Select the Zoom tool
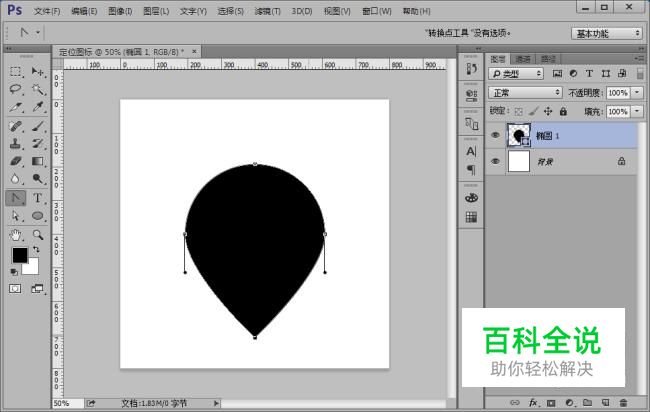Image resolution: width=650 pixels, height=412 pixels. click(38, 235)
